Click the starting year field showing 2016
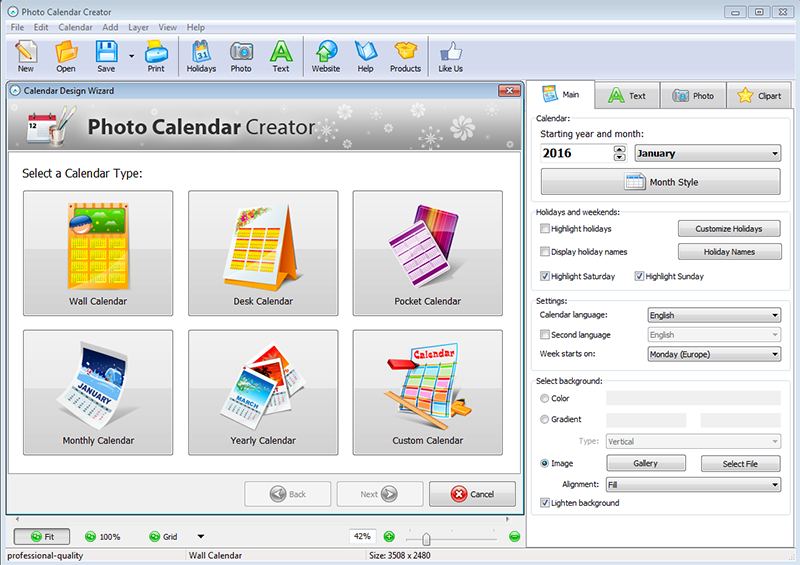The height and width of the screenshot is (565, 800). tap(577, 153)
